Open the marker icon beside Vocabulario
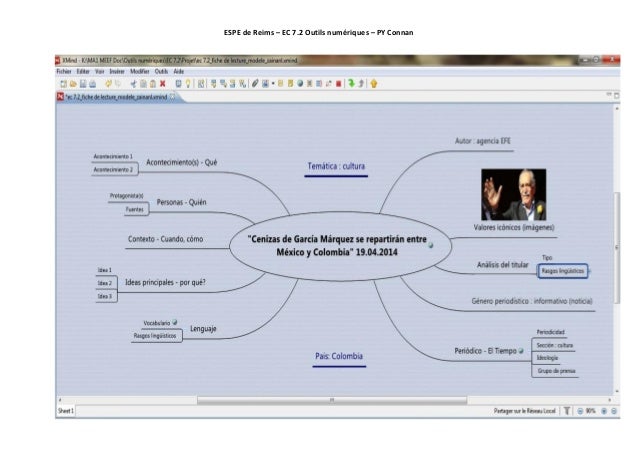This screenshot has width=638, height=452. tap(175, 323)
